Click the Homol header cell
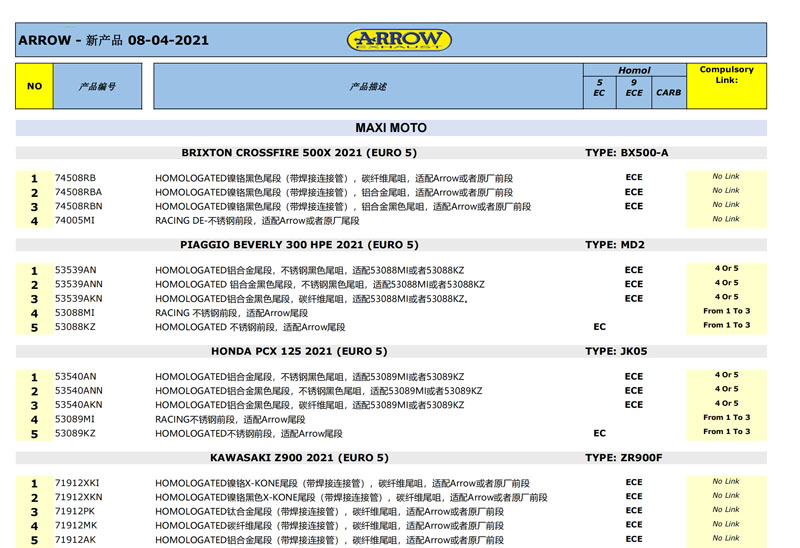Screen dimensions: 800x548 pos(635,70)
